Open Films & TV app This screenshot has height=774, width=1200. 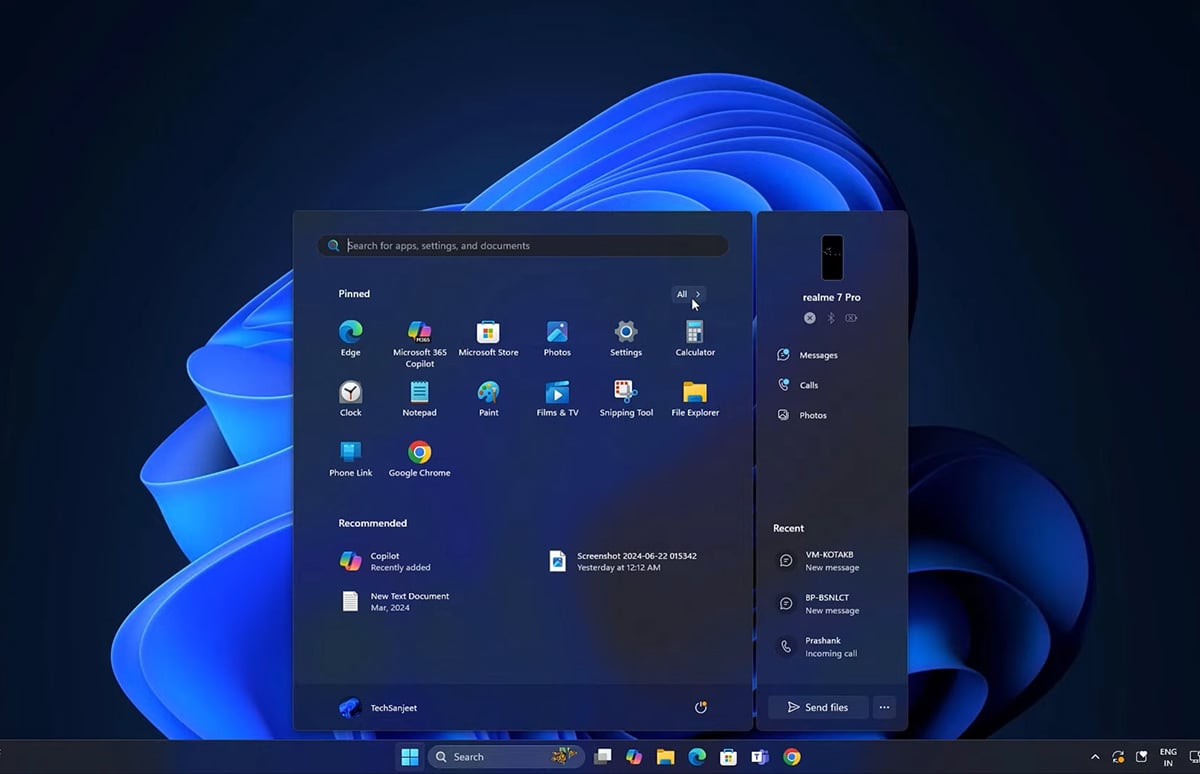(557, 399)
